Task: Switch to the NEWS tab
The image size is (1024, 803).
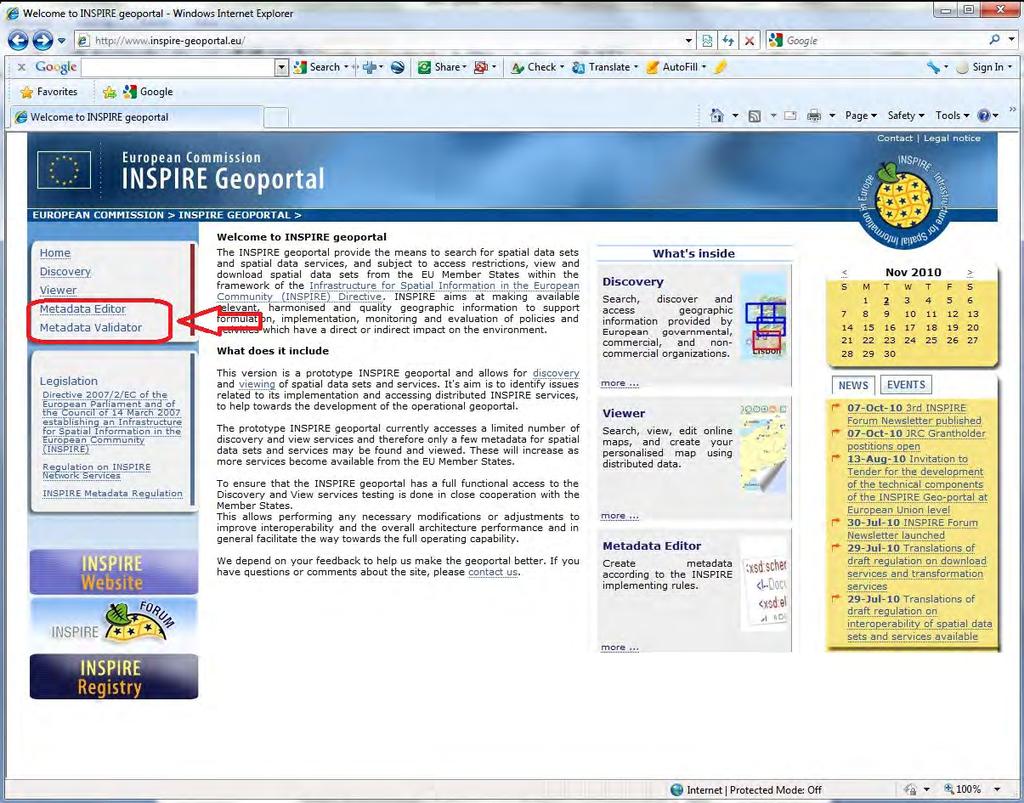Action: [853, 385]
